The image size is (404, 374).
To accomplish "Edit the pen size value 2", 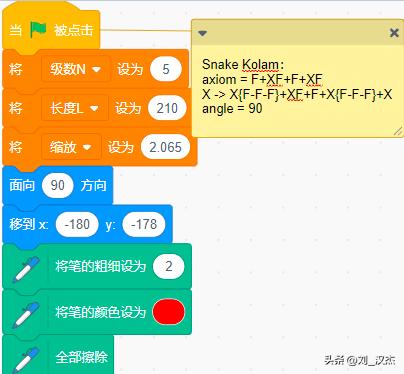I will coord(169,266).
